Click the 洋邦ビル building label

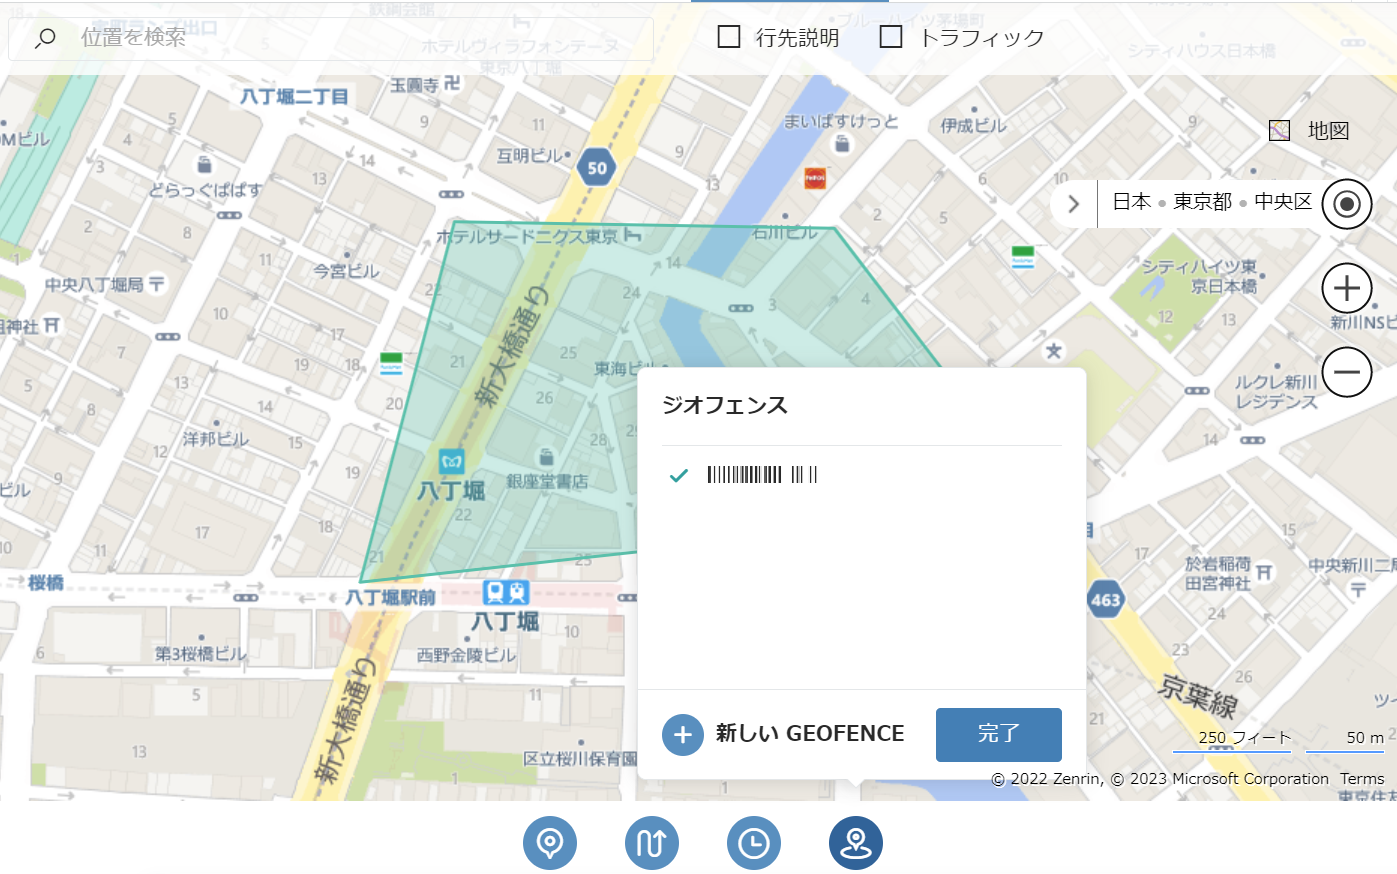point(216,439)
